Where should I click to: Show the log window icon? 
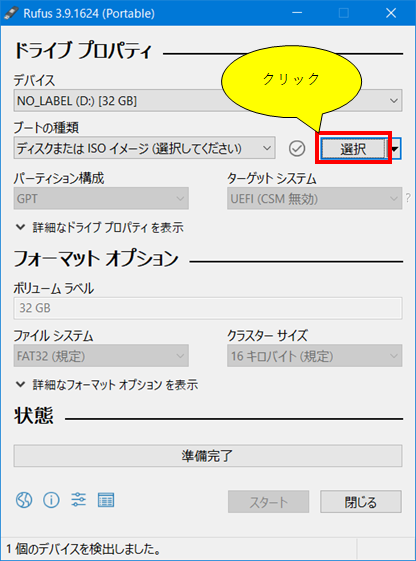106,499
